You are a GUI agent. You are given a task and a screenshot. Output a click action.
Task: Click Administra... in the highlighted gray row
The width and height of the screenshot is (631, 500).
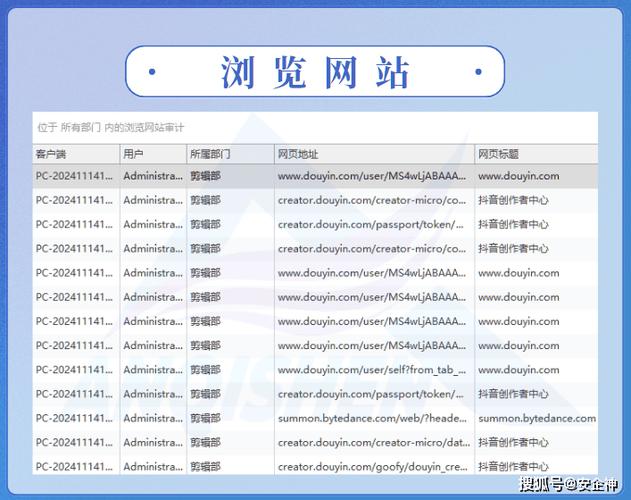[x=153, y=176]
